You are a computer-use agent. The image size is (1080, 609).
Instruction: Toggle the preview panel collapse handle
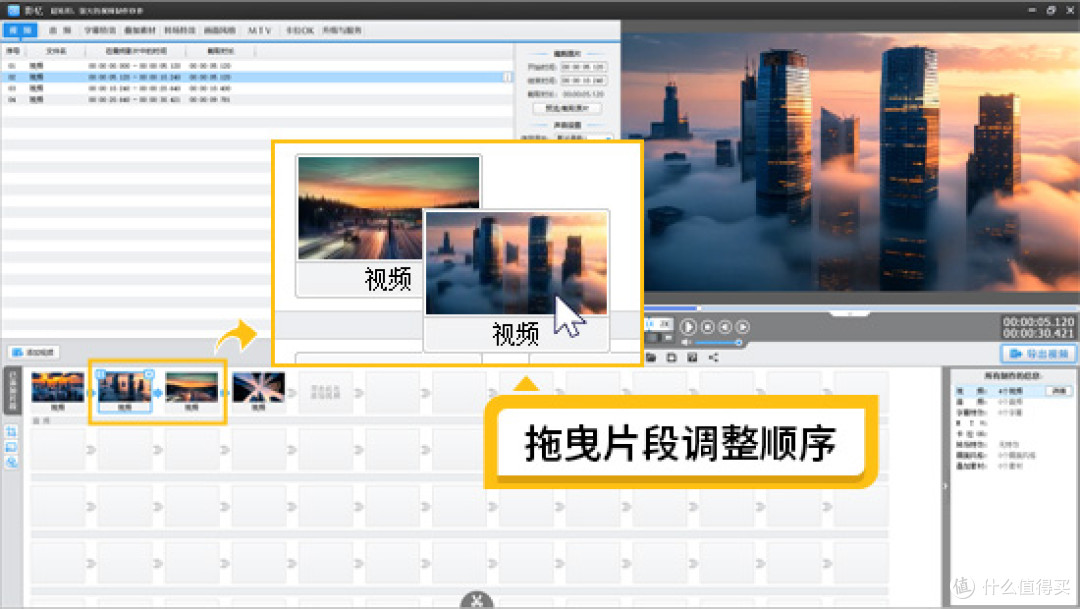pos(849,313)
